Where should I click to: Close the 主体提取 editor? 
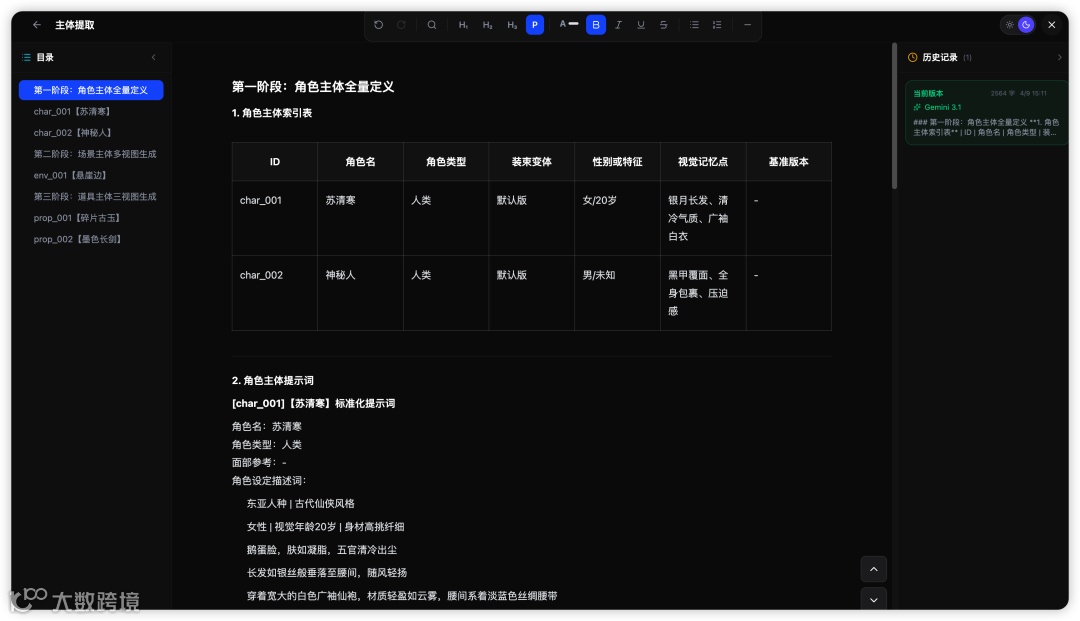pos(1052,25)
